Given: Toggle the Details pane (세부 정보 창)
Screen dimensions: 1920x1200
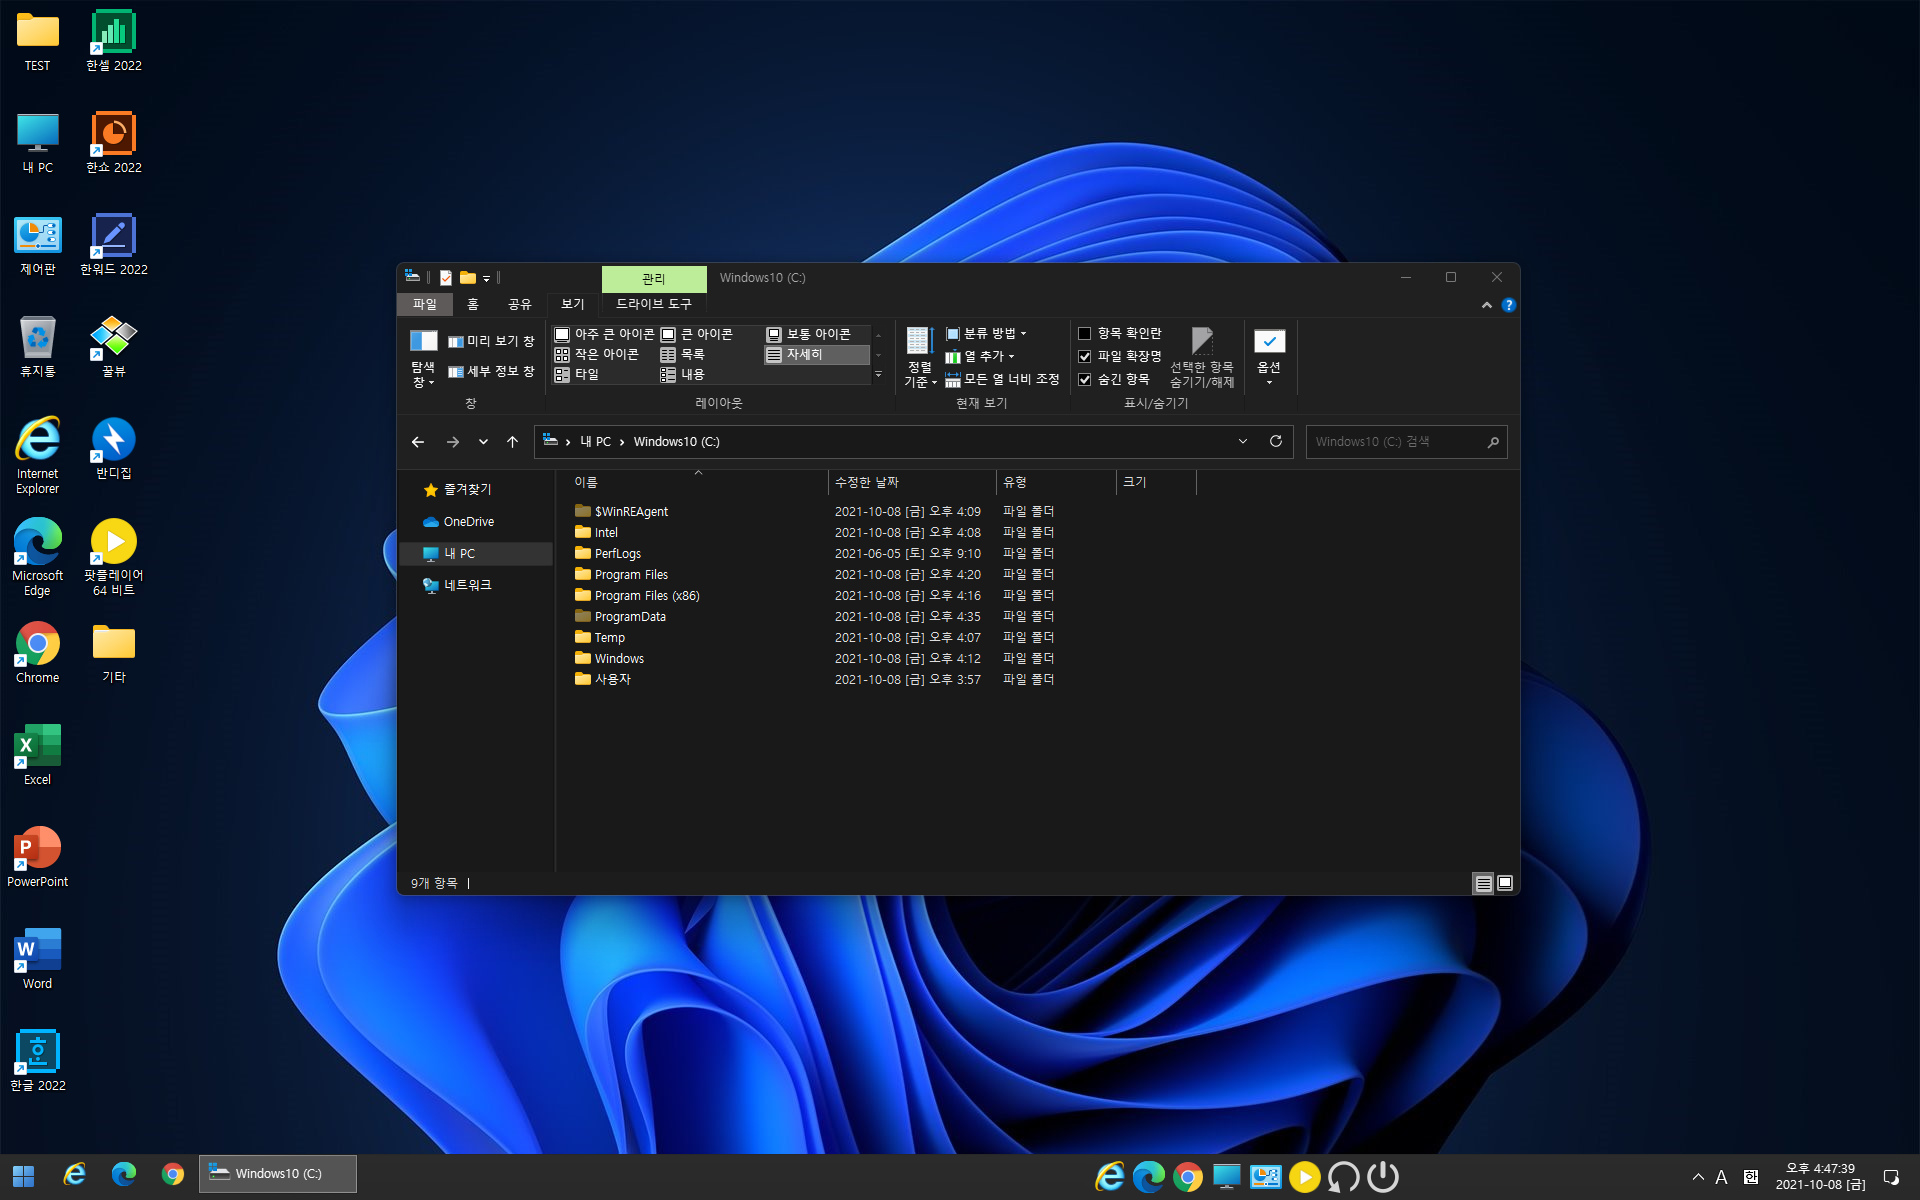Looking at the screenshot, I should 491,372.
